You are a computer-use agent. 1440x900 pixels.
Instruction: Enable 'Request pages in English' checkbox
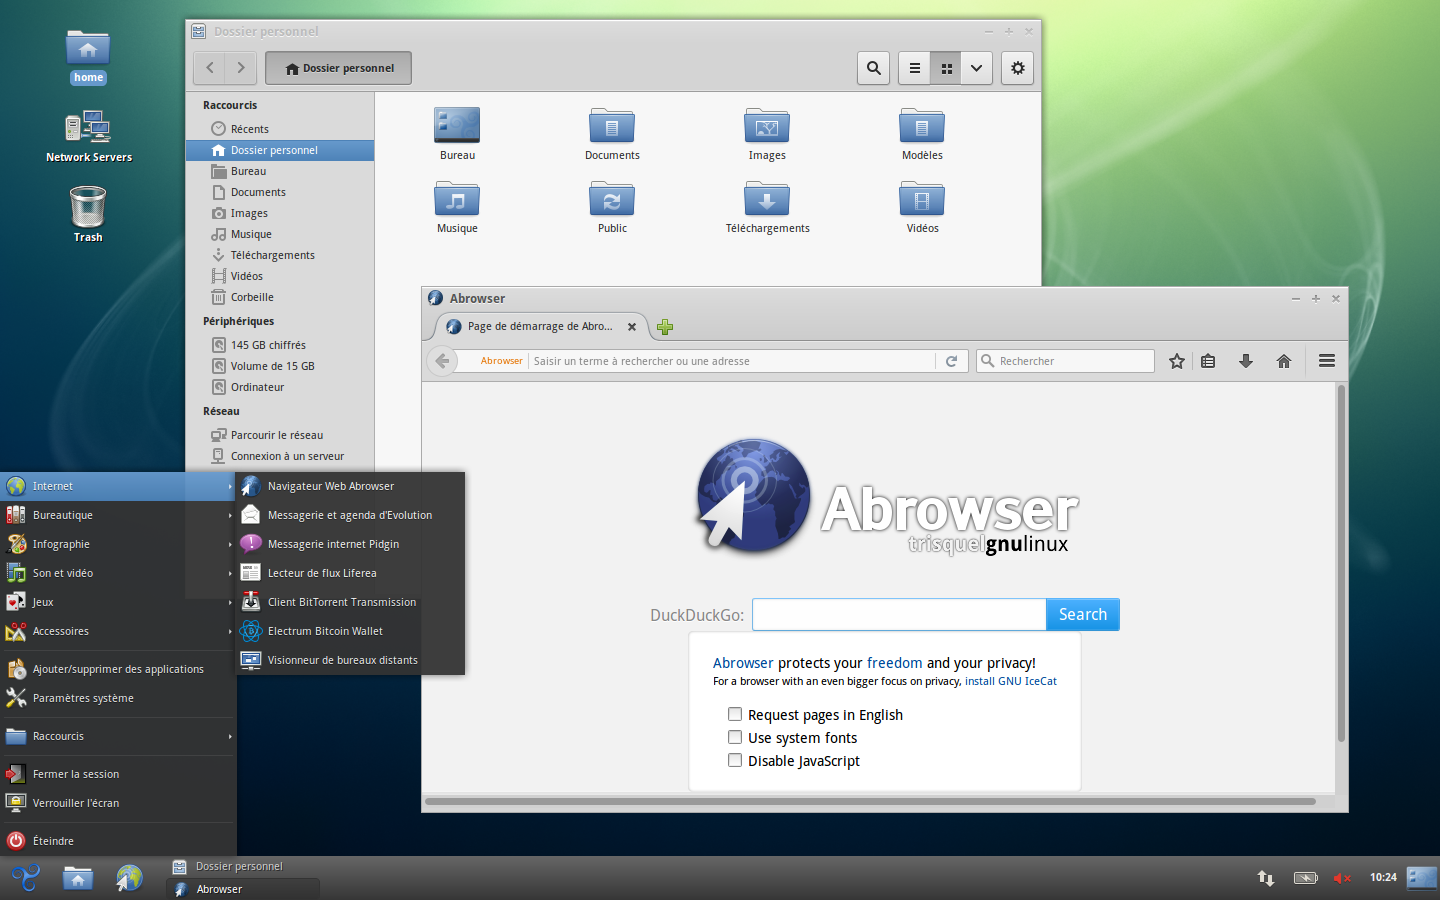point(735,714)
